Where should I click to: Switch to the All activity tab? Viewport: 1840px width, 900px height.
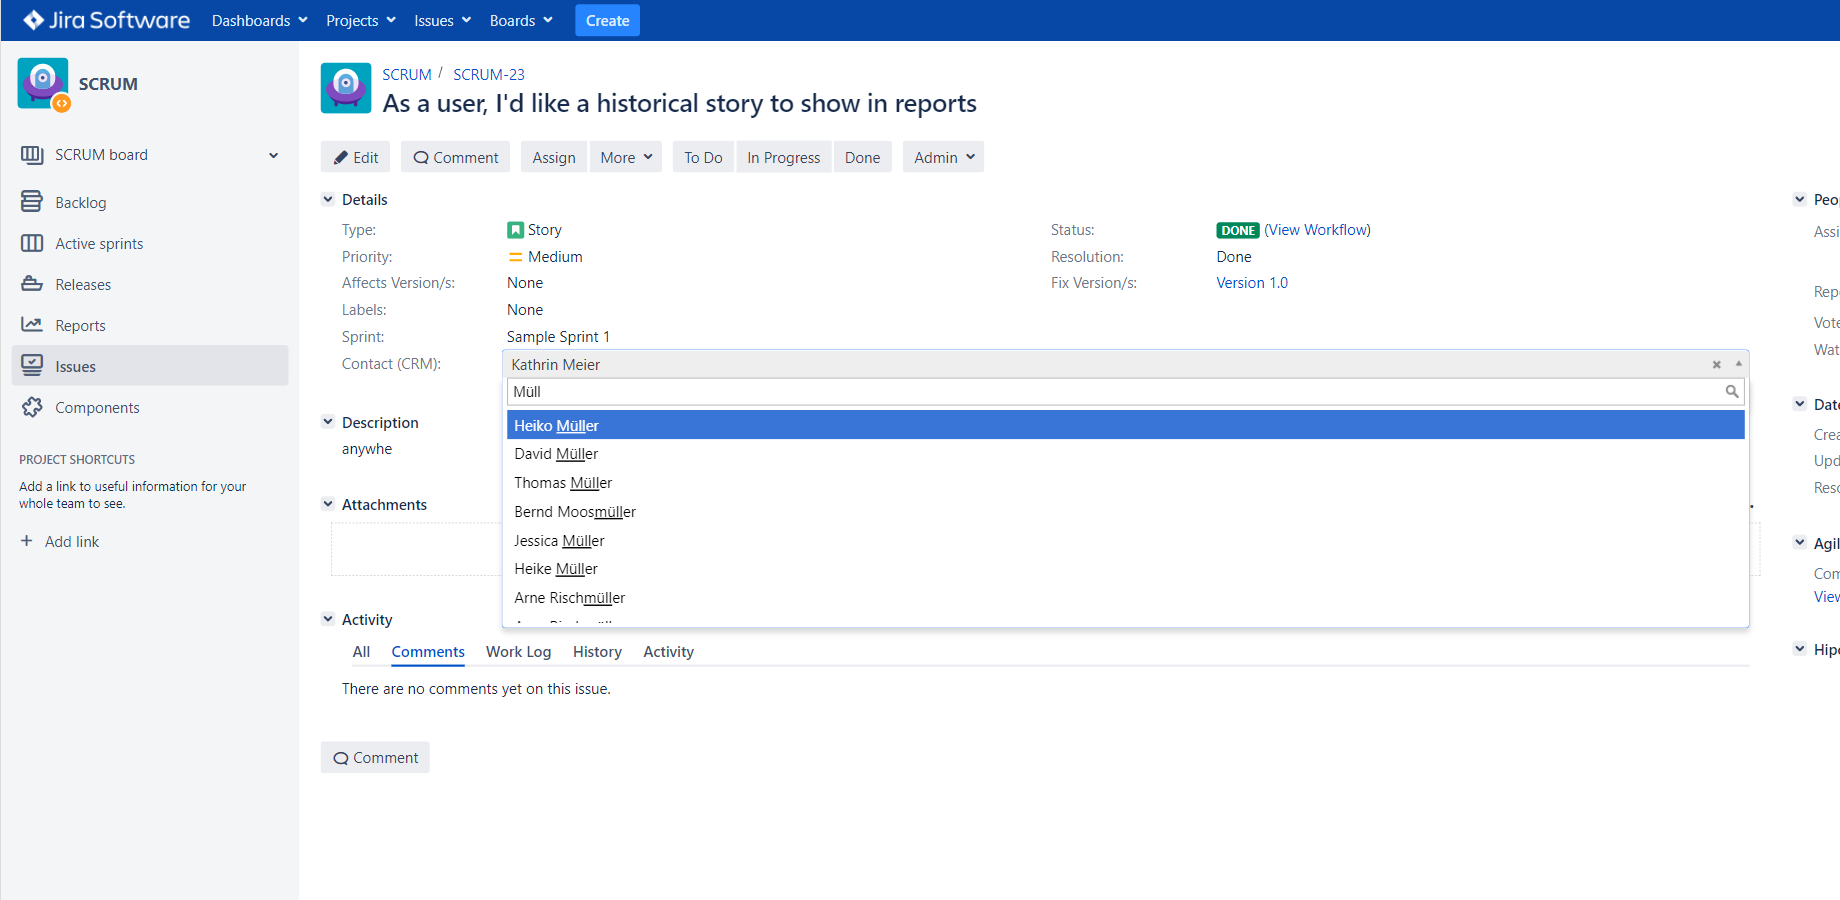(361, 652)
